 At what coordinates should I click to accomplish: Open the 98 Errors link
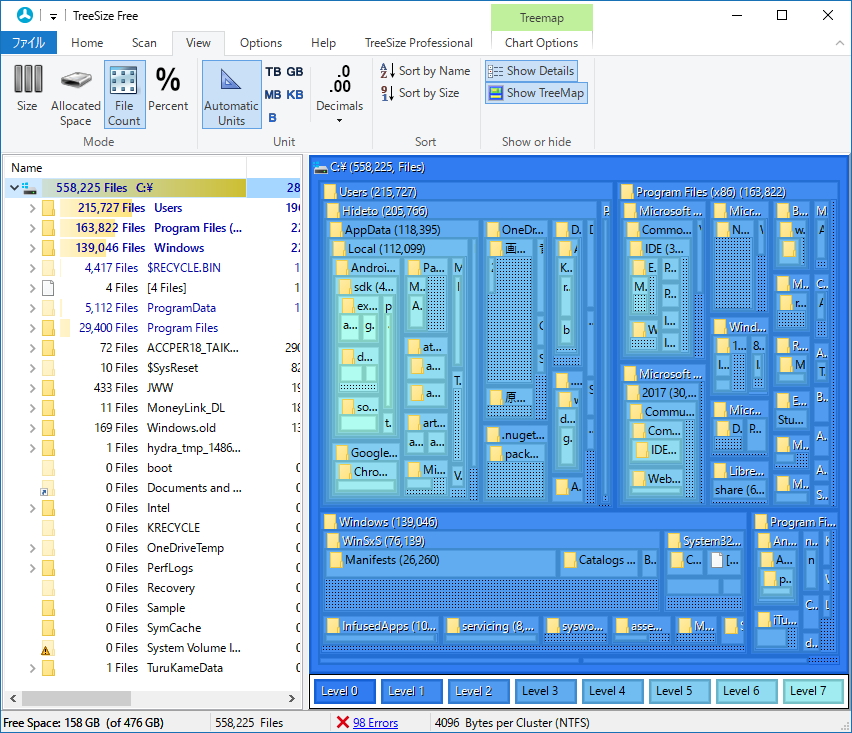pyautogui.click(x=375, y=723)
